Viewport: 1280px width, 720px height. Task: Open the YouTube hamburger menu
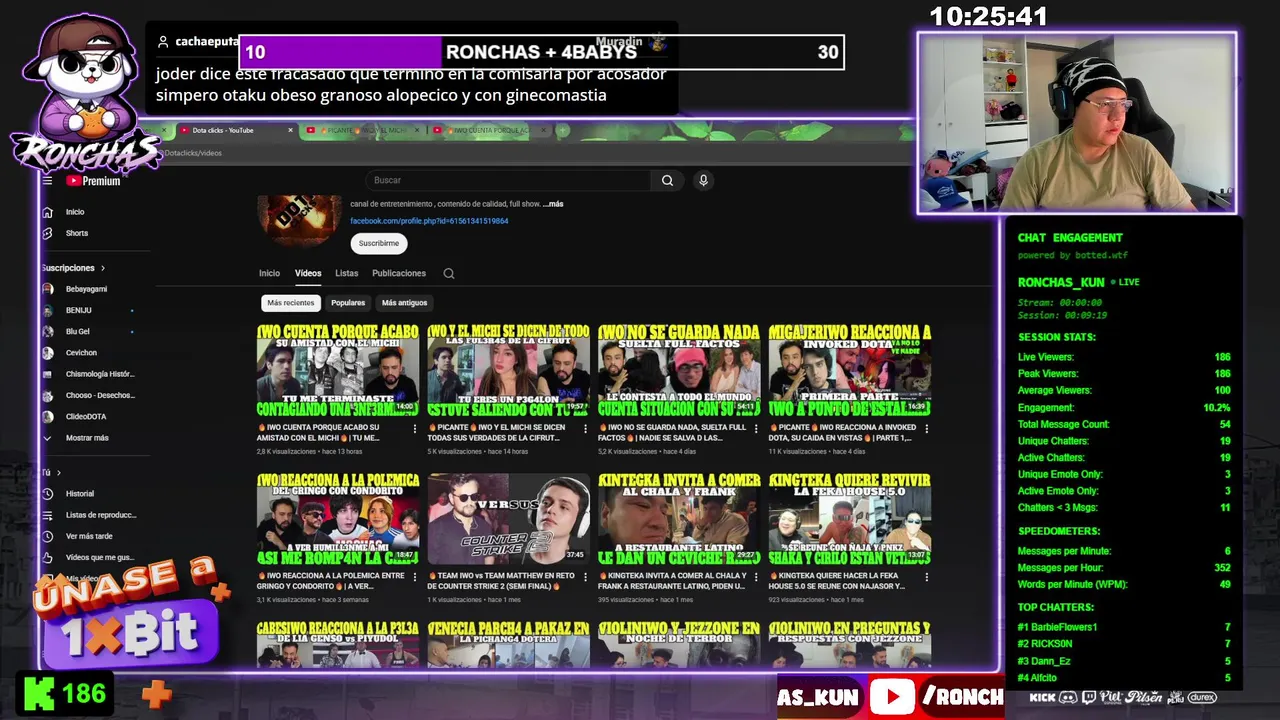(47, 181)
